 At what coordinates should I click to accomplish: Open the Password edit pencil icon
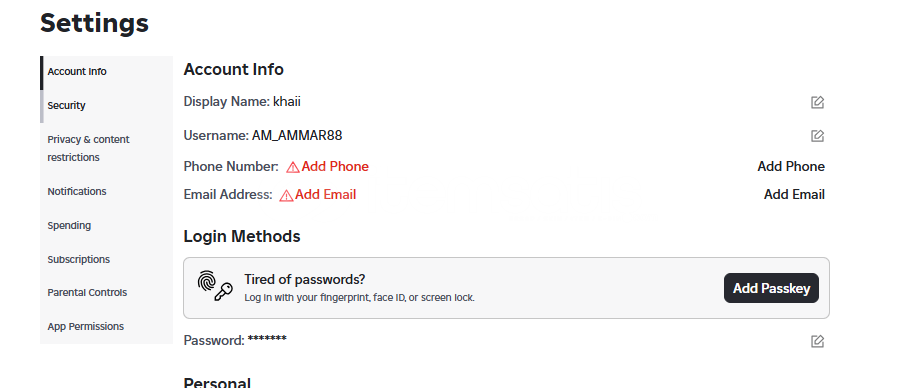coord(817,341)
